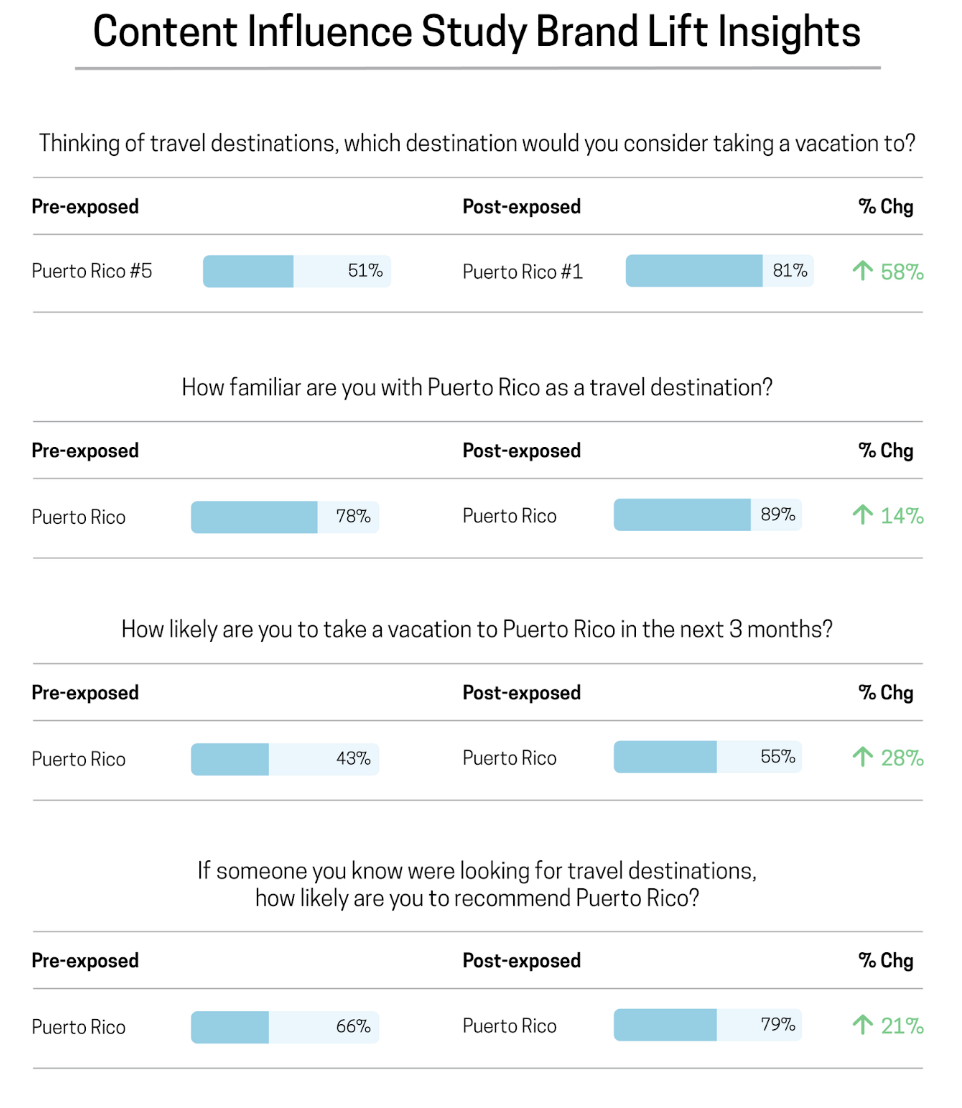Click the "Content Influence Study Brand Lift Insights" title
This screenshot has width=962, height=1108.
pos(477,32)
